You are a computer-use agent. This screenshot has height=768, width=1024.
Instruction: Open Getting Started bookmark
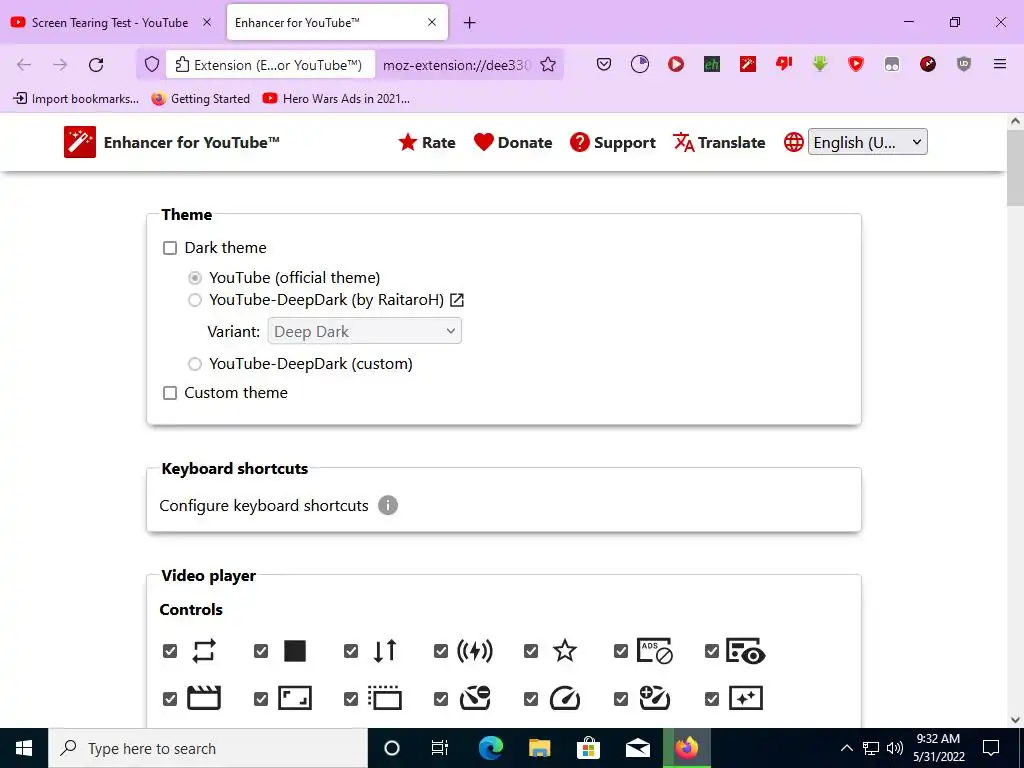(200, 99)
